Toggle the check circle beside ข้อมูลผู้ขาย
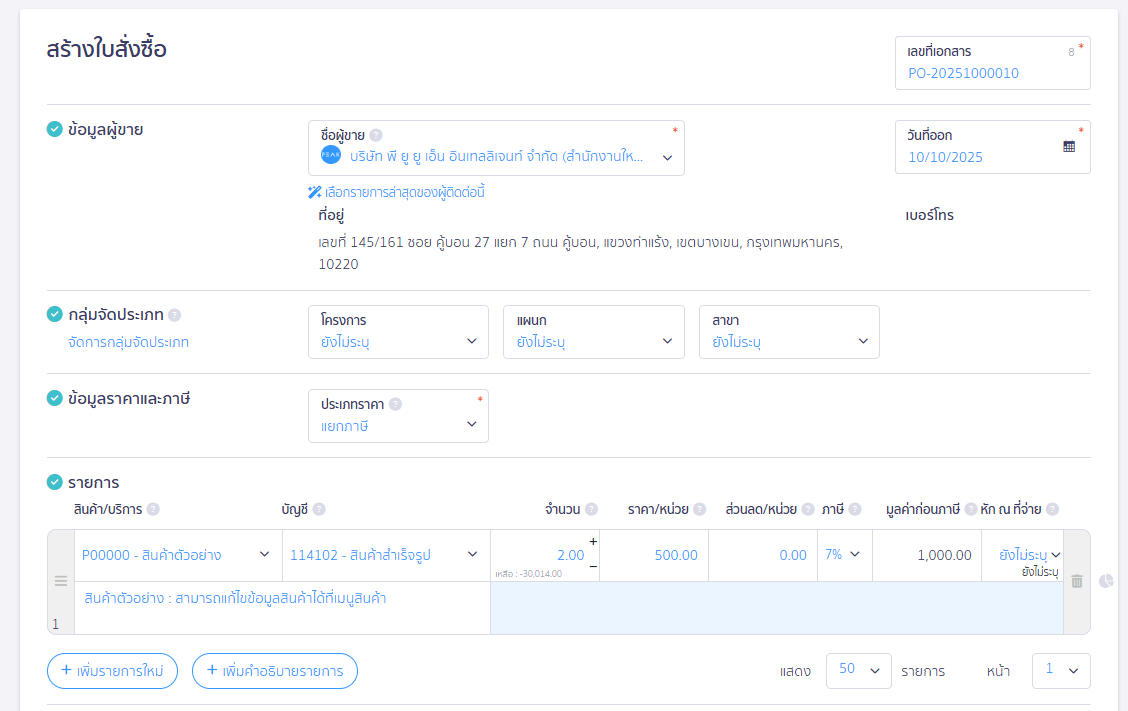Image resolution: width=1128 pixels, height=711 pixels. 55,129
